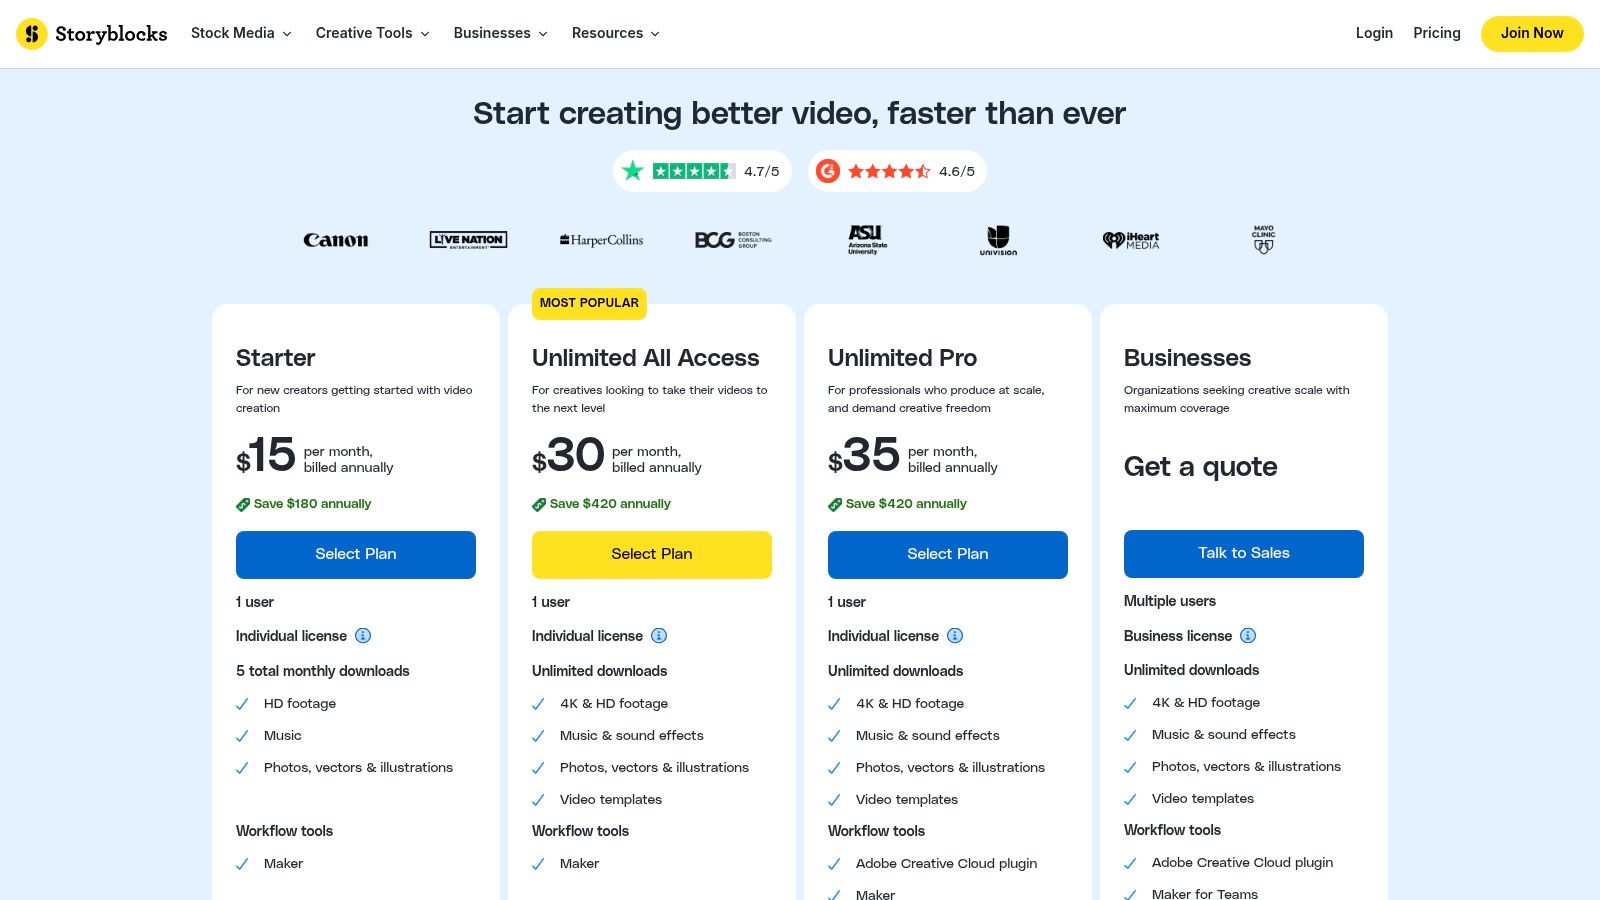Viewport: 1600px width, 900px height.
Task: Click "Maker for Teams" text
Action: [1205, 893]
